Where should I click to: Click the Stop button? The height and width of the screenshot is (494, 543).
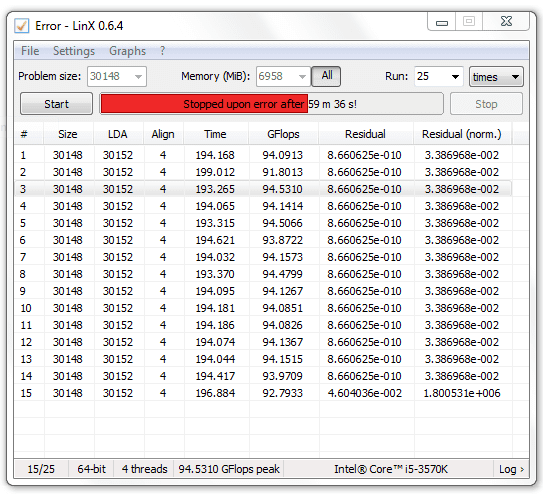486,104
